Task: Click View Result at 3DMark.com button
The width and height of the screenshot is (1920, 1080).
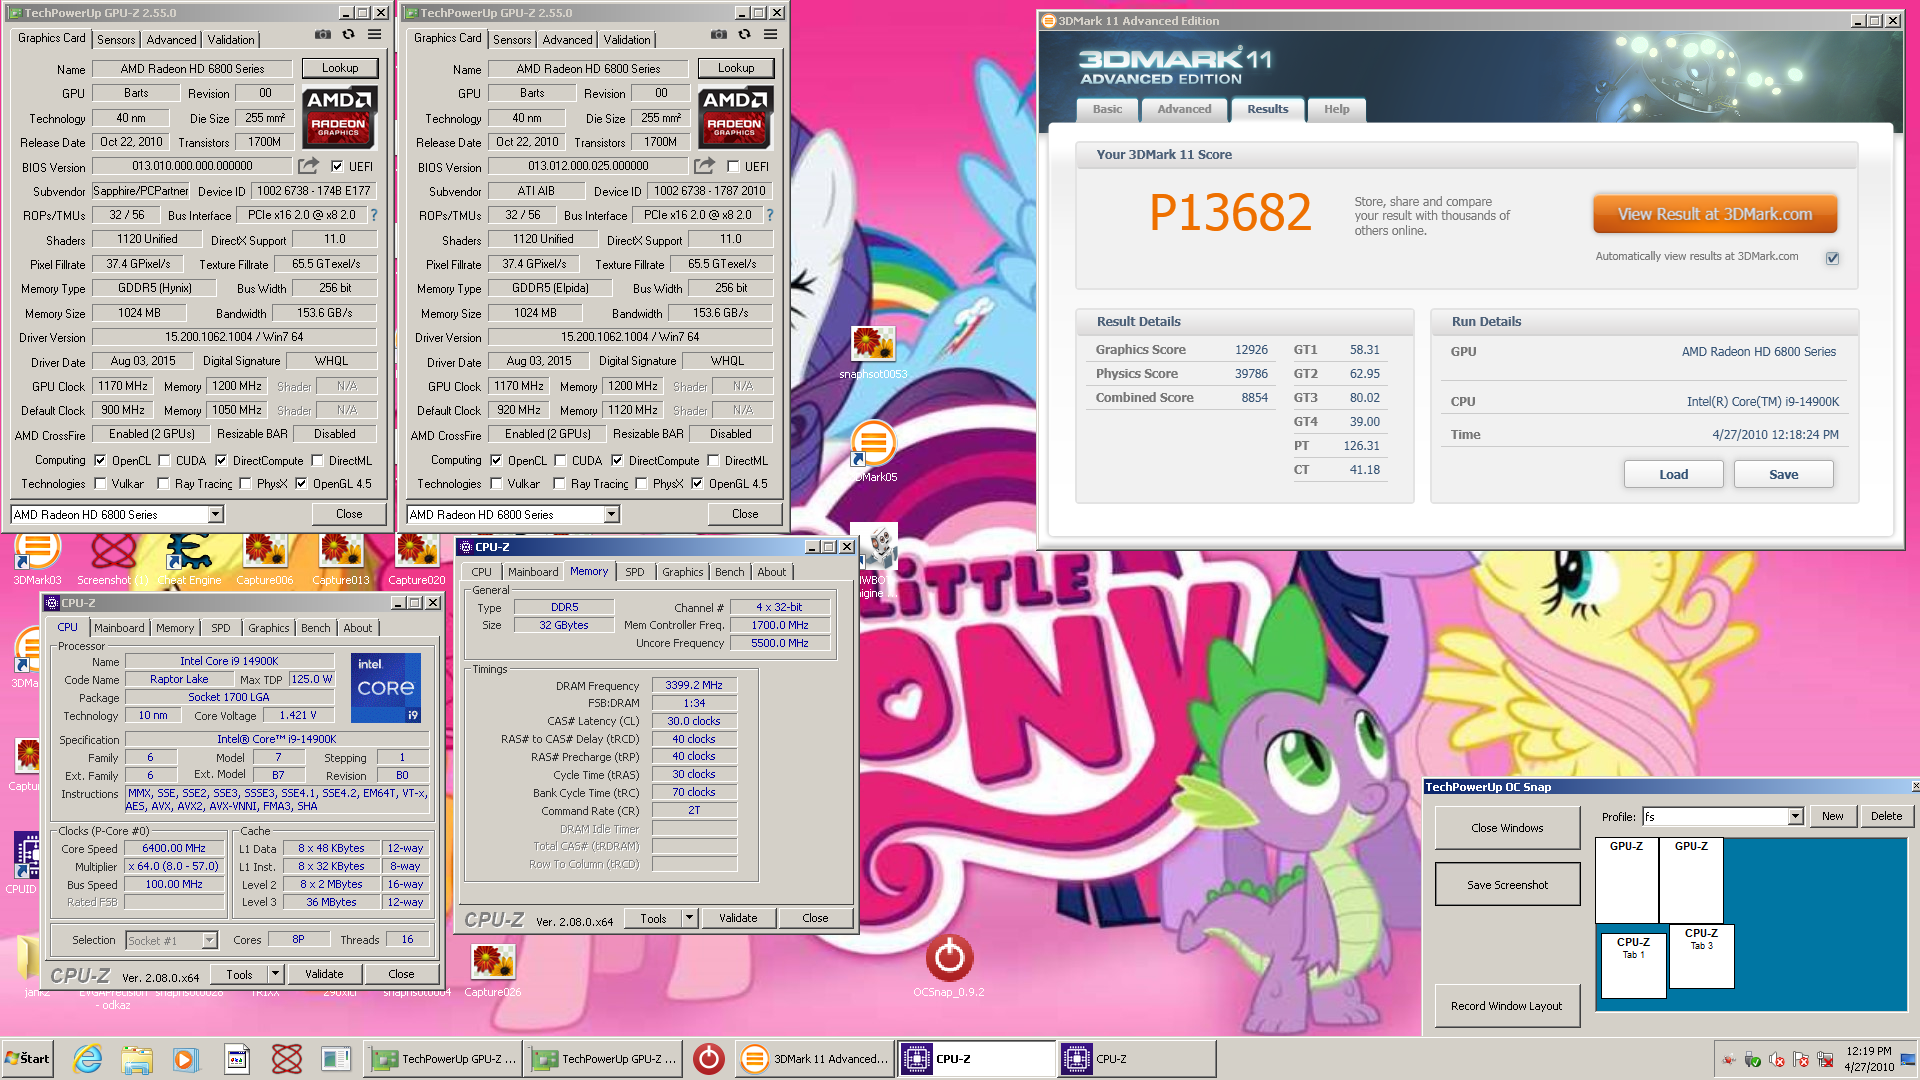Action: (1714, 214)
